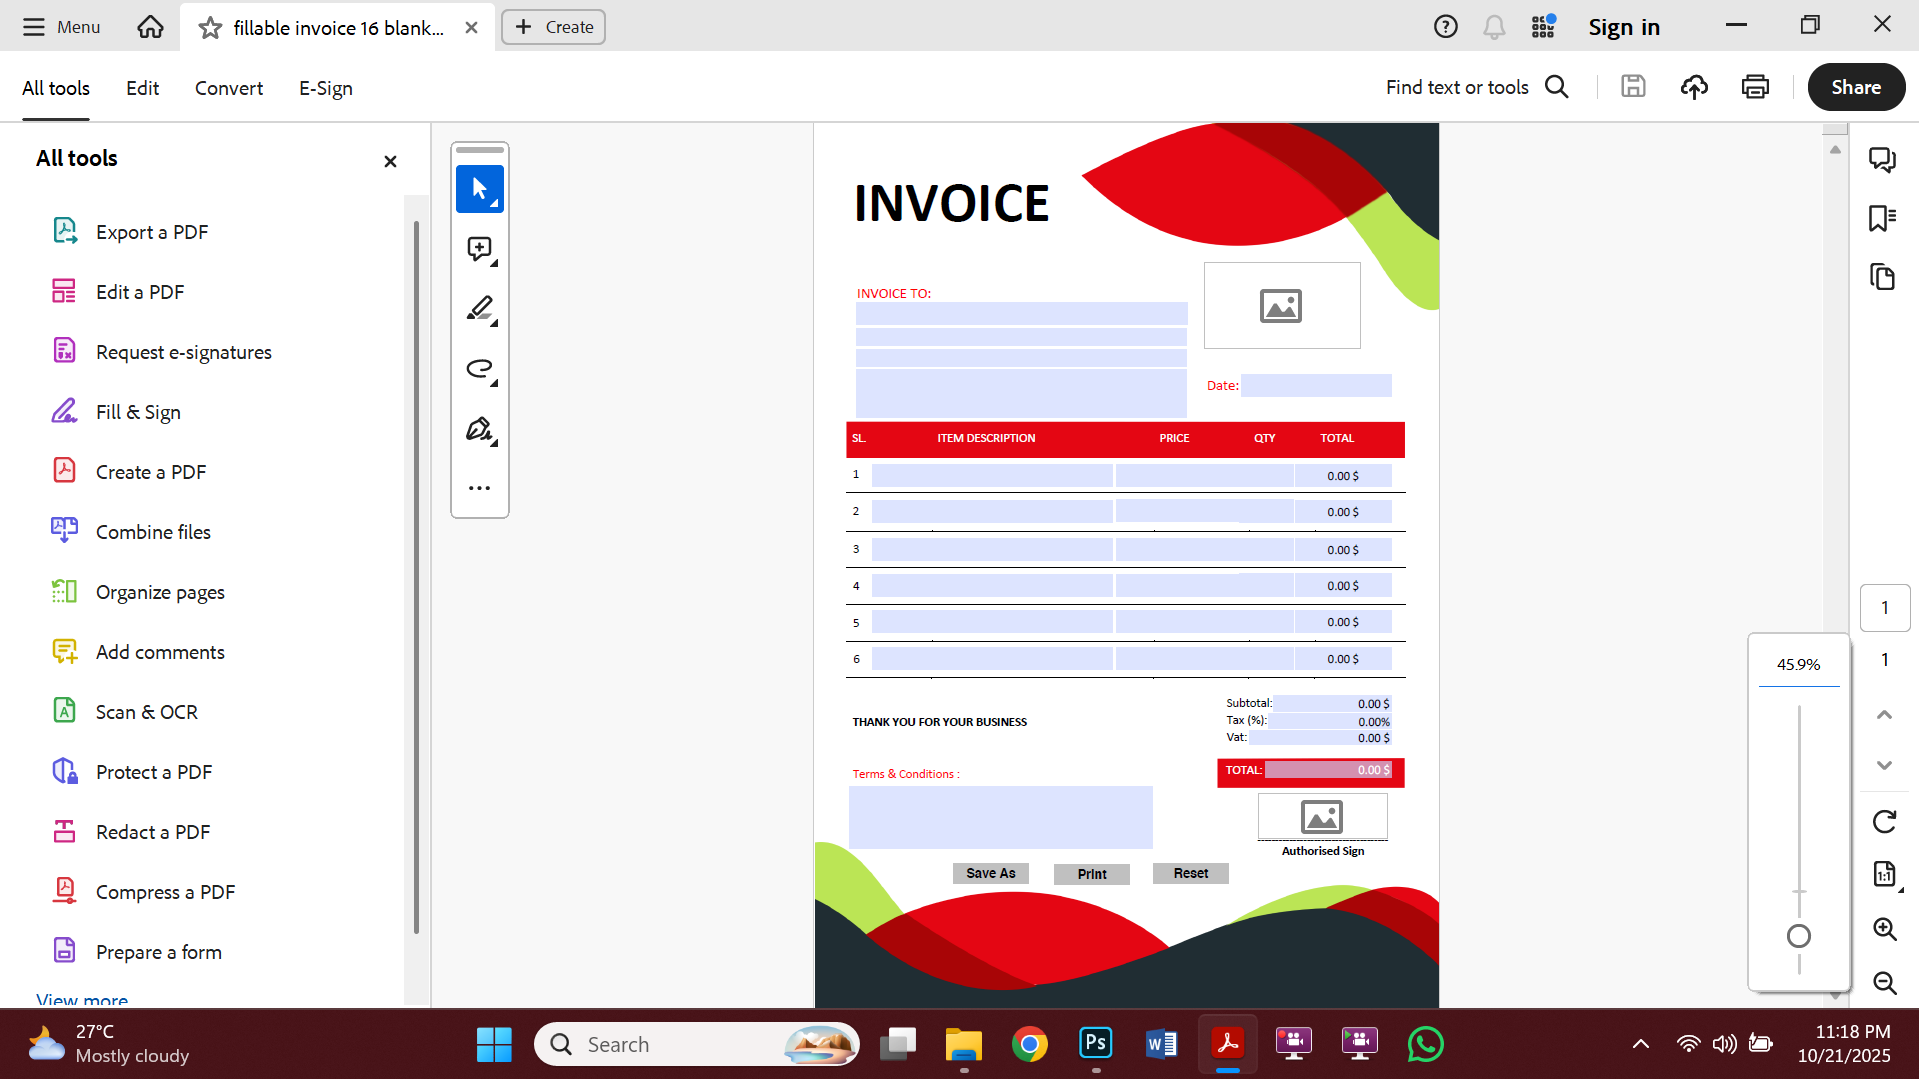Open the Convert menu
The width and height of the screenshot is (1919, 1079).
click(228, 88)
